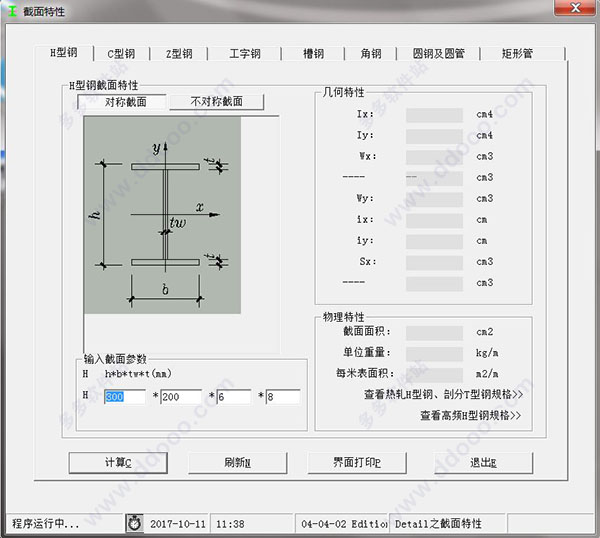The width and height of the screenshot is (600, 538).
Task: Open the 圆钢及圆管 tab
Action: [438, 54]
